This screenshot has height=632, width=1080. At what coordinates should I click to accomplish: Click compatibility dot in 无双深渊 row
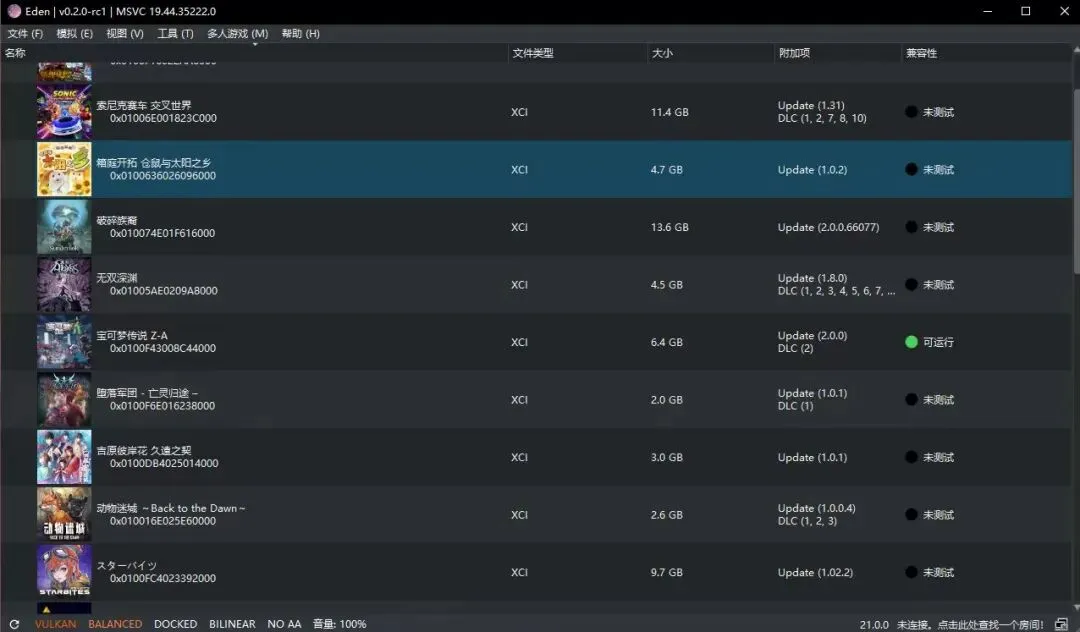(911, 284)
